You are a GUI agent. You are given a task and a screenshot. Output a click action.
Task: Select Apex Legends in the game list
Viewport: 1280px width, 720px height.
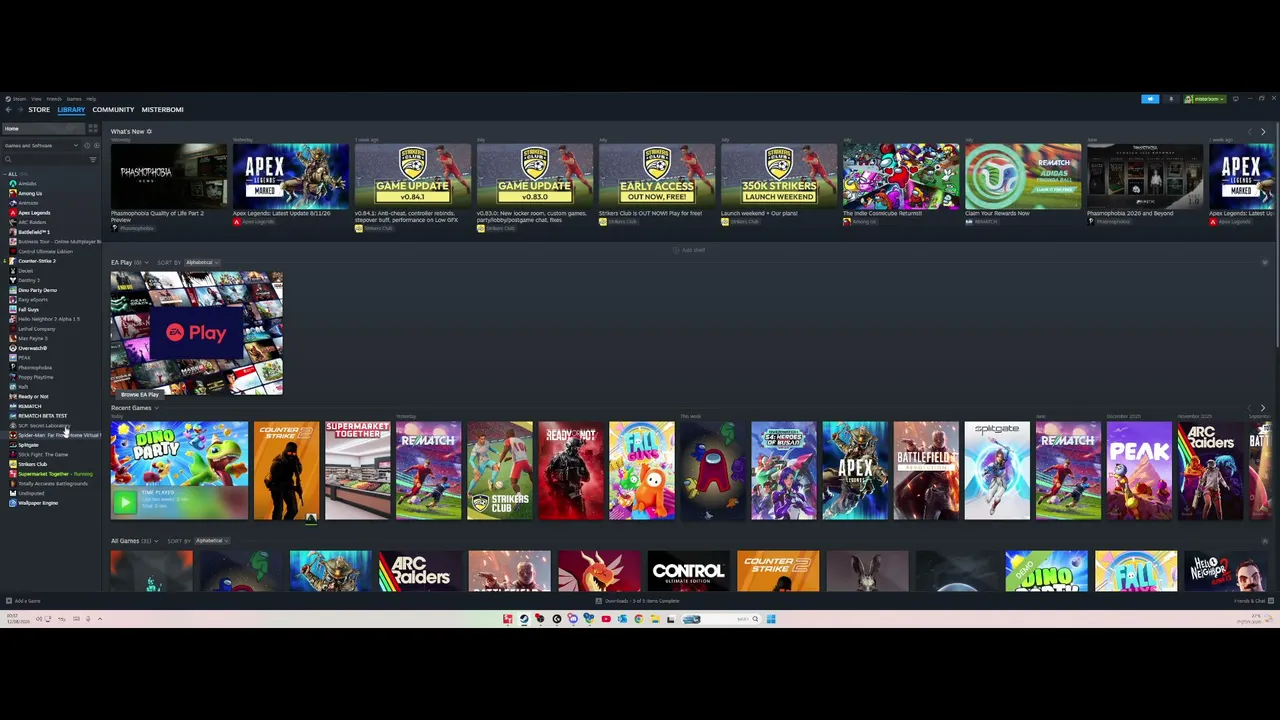pos(32,213)
